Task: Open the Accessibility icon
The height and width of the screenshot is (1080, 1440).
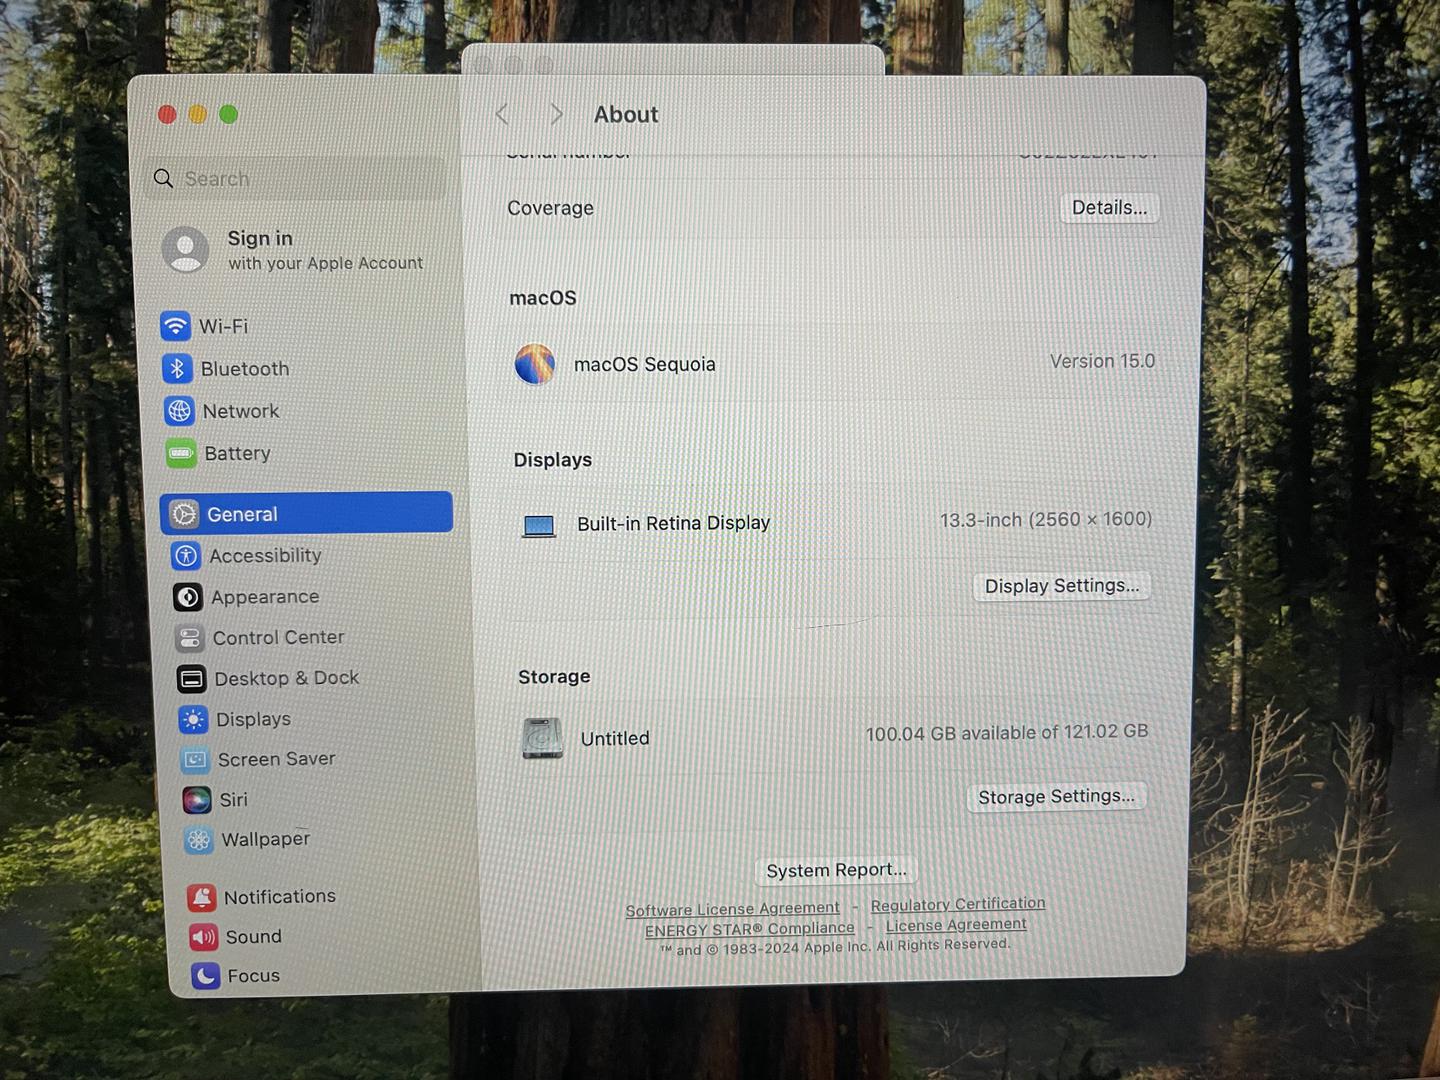Action: pyautogui.click(x=186, y=556)
